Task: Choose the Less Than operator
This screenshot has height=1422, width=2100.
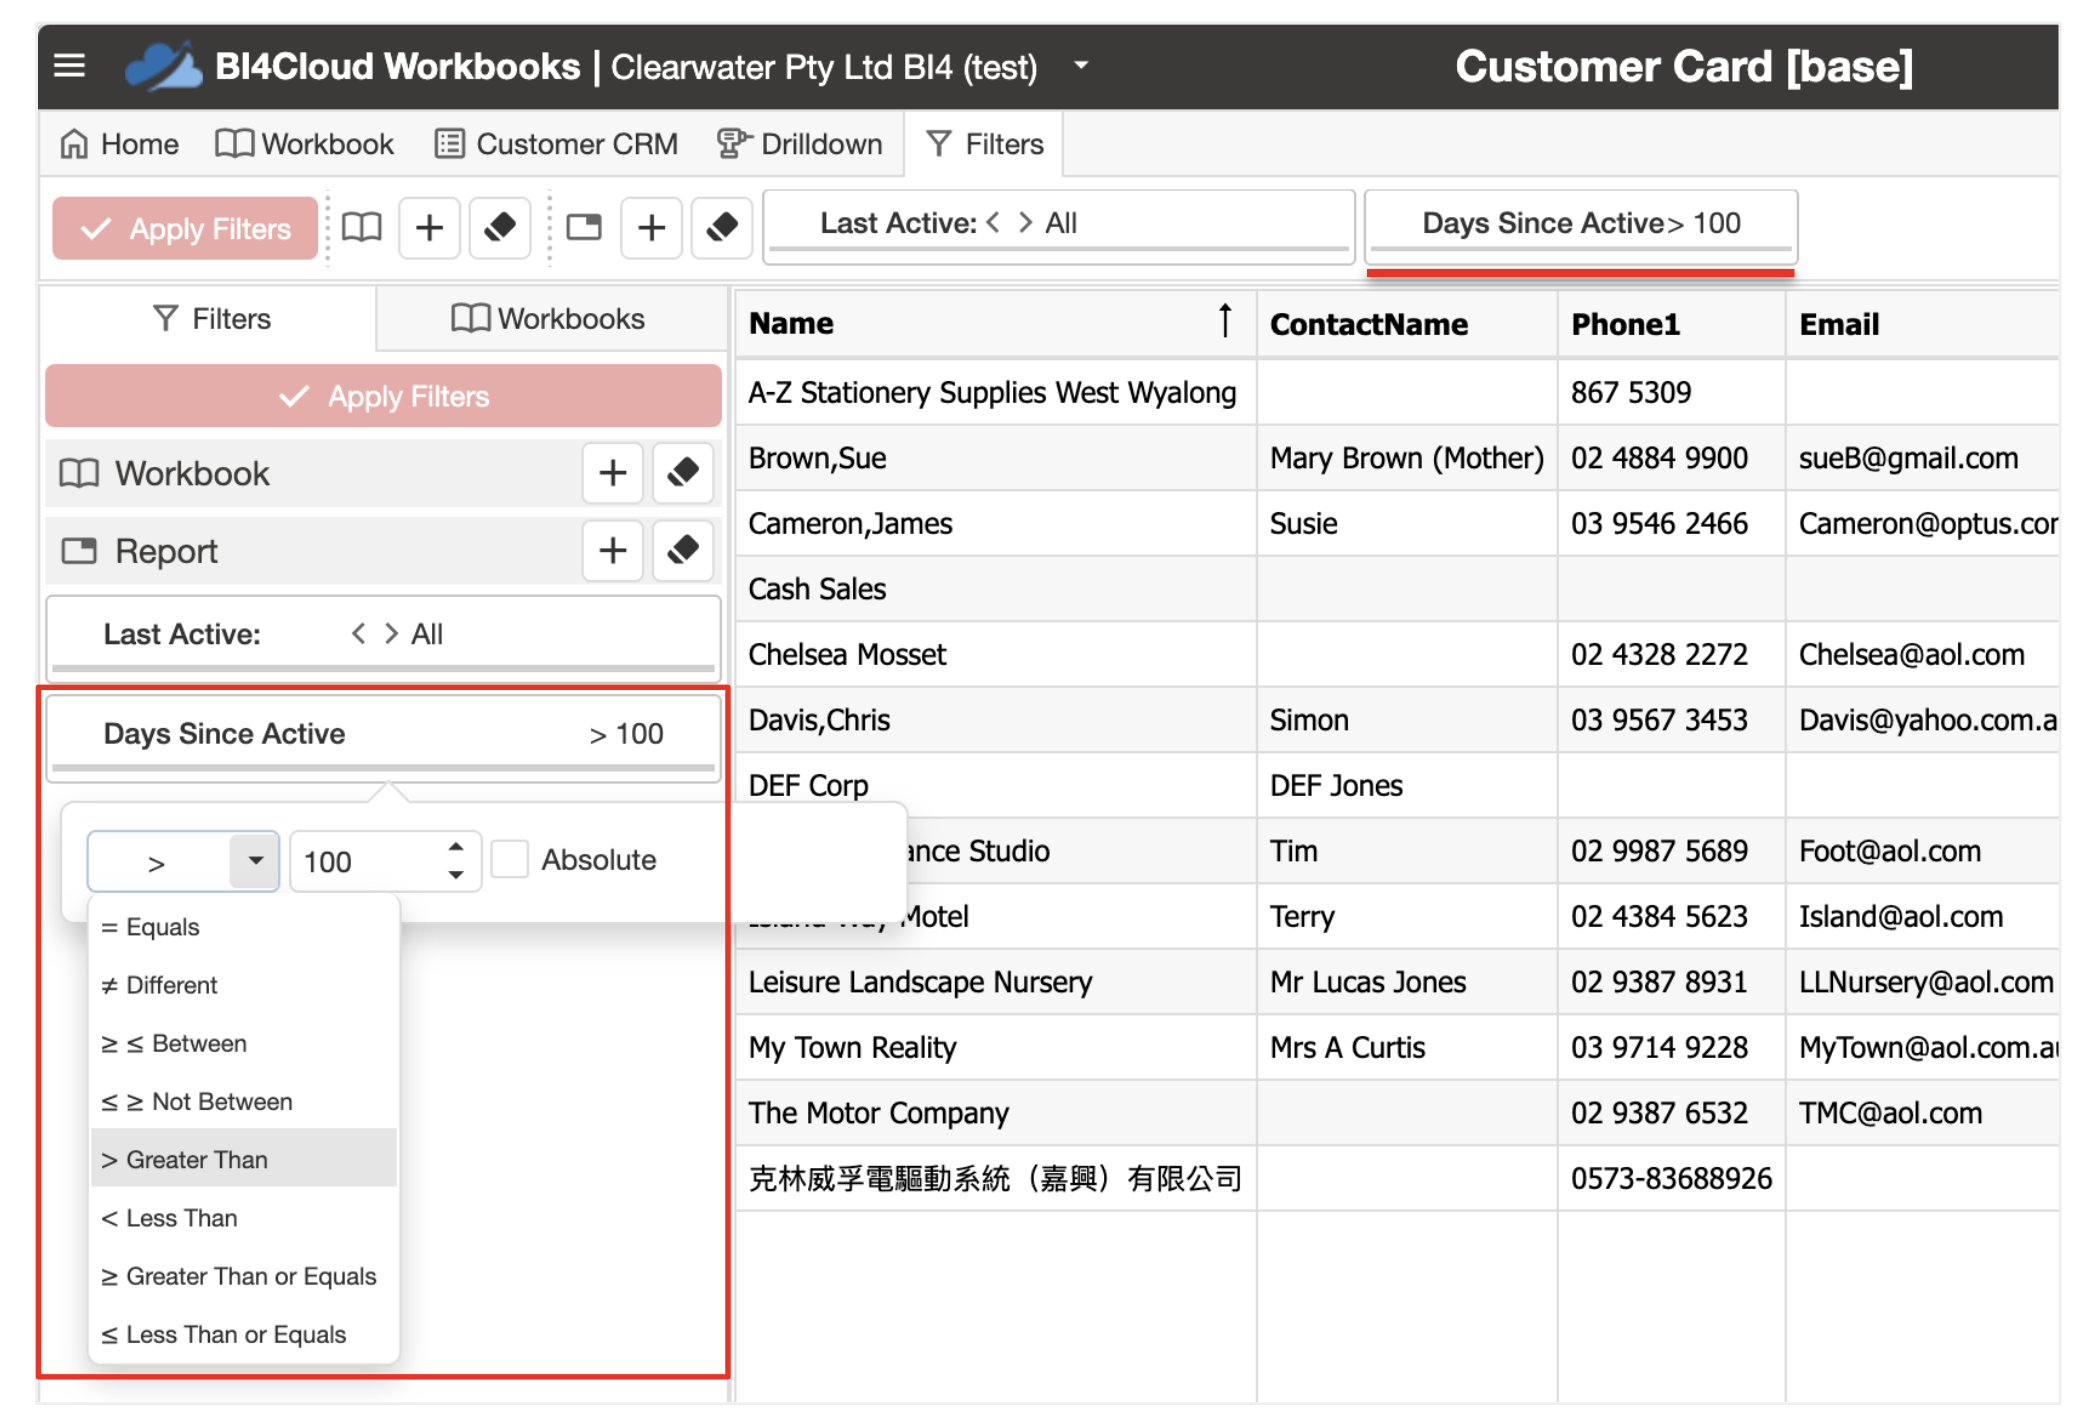Action: click(x=244, y=1218)
